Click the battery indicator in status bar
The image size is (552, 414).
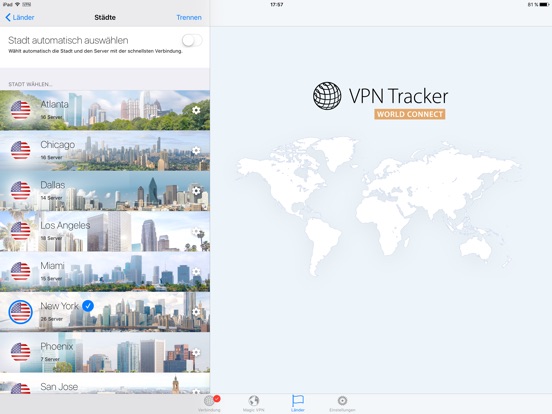point(544,5)
